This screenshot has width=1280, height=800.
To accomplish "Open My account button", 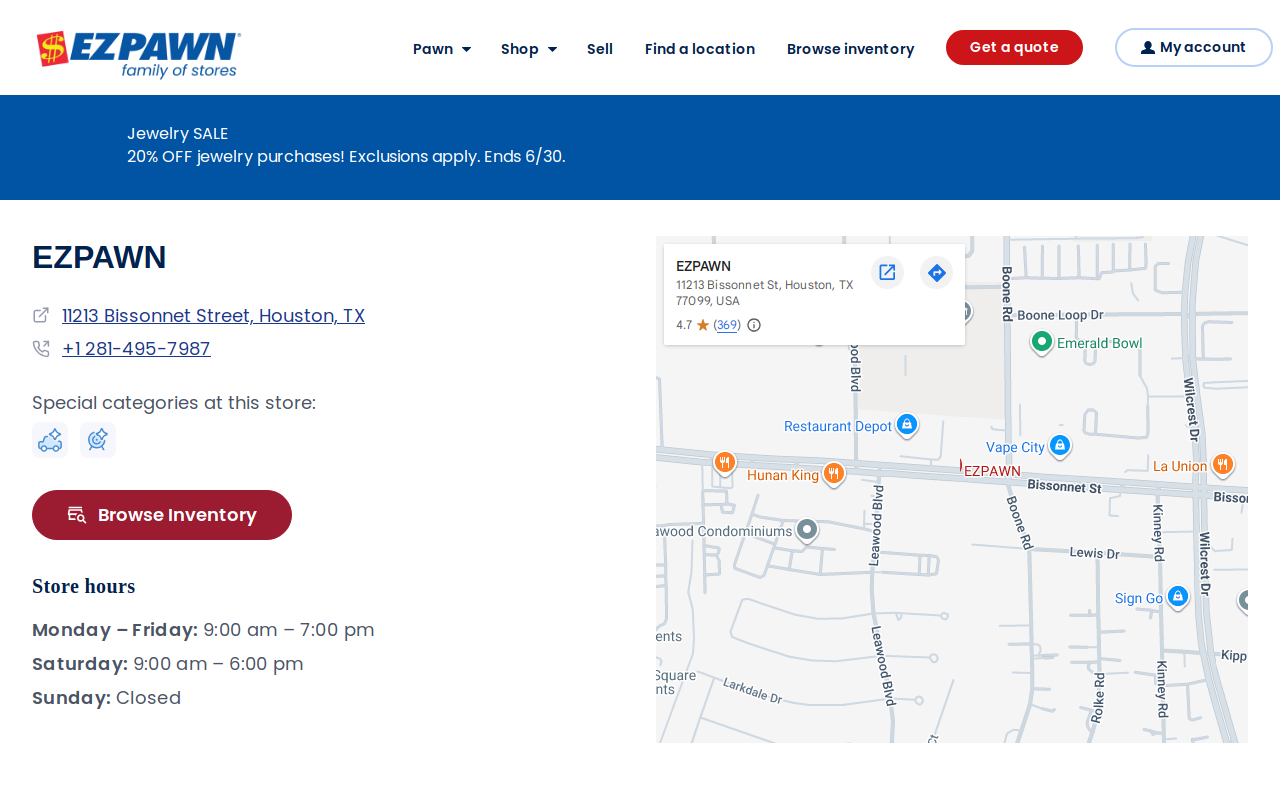I will pos(1194,47).
